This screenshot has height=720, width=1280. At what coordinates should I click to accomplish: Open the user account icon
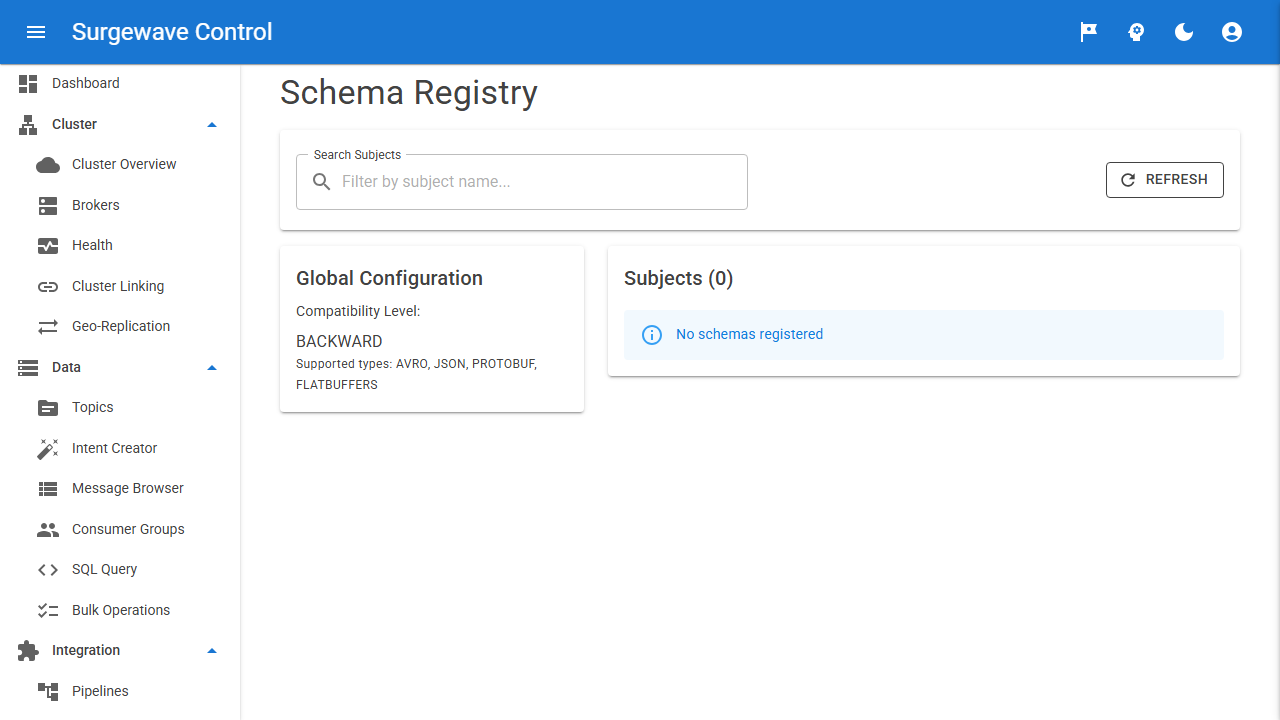1232,32
